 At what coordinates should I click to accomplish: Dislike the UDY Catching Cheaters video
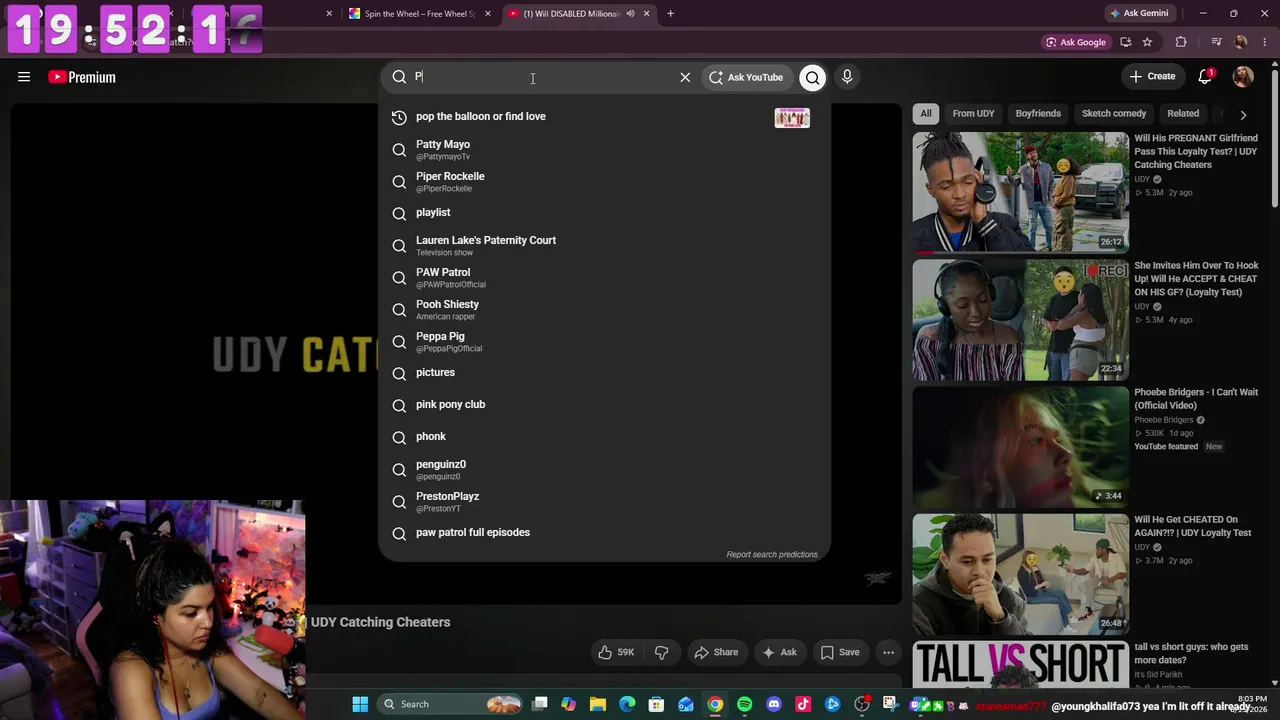tap(661, 653)
